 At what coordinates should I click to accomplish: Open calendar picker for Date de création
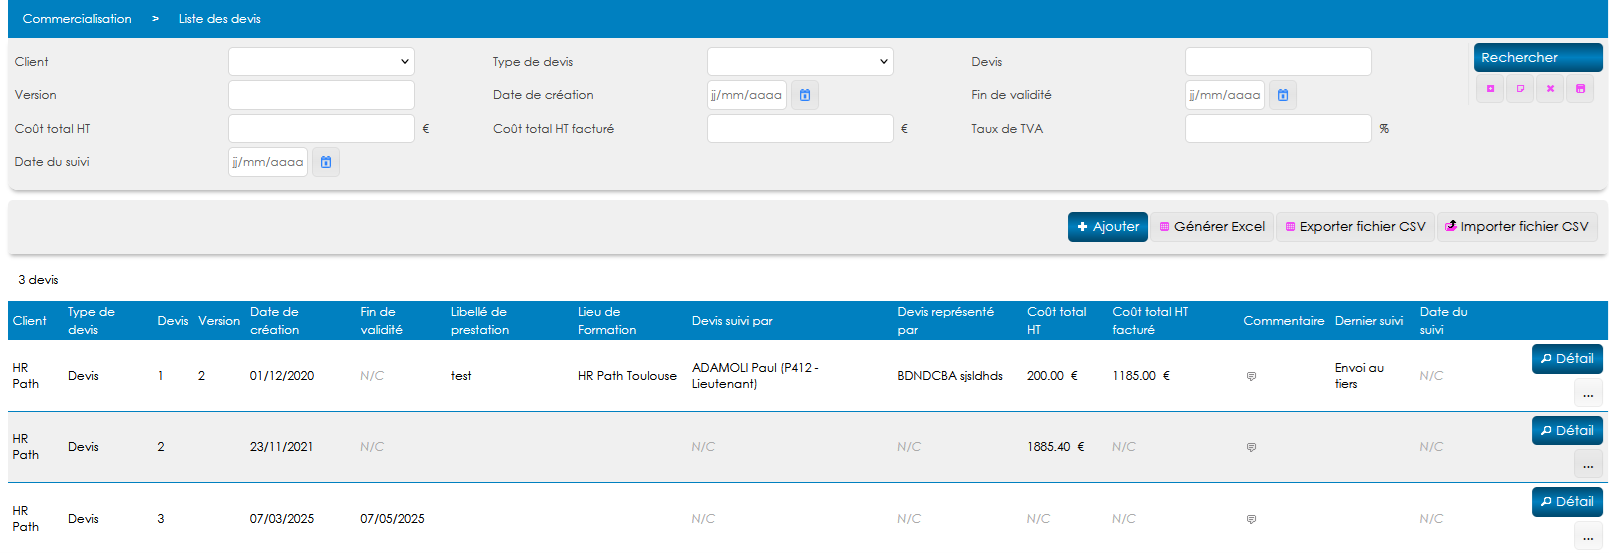pos(805,95)
